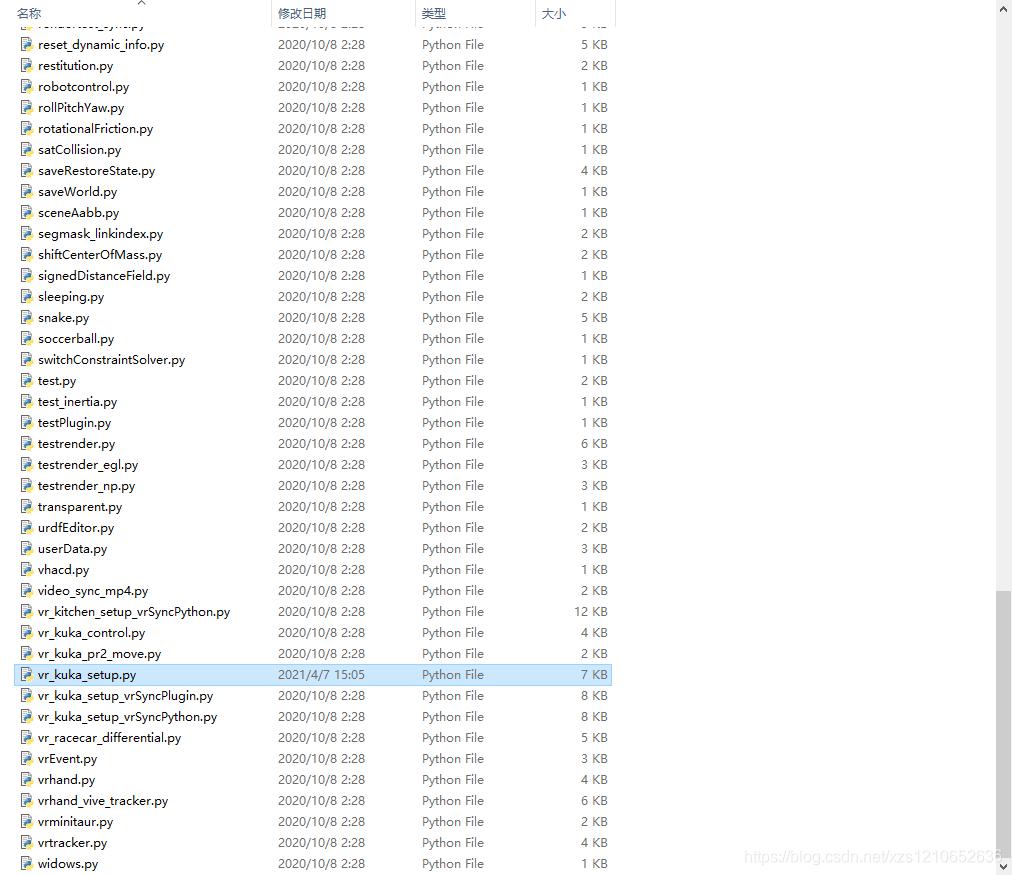Click the 4 KB size of saveRestoreState.py
This screenshot has width=1012, height=875.
[x=594, y=170]
